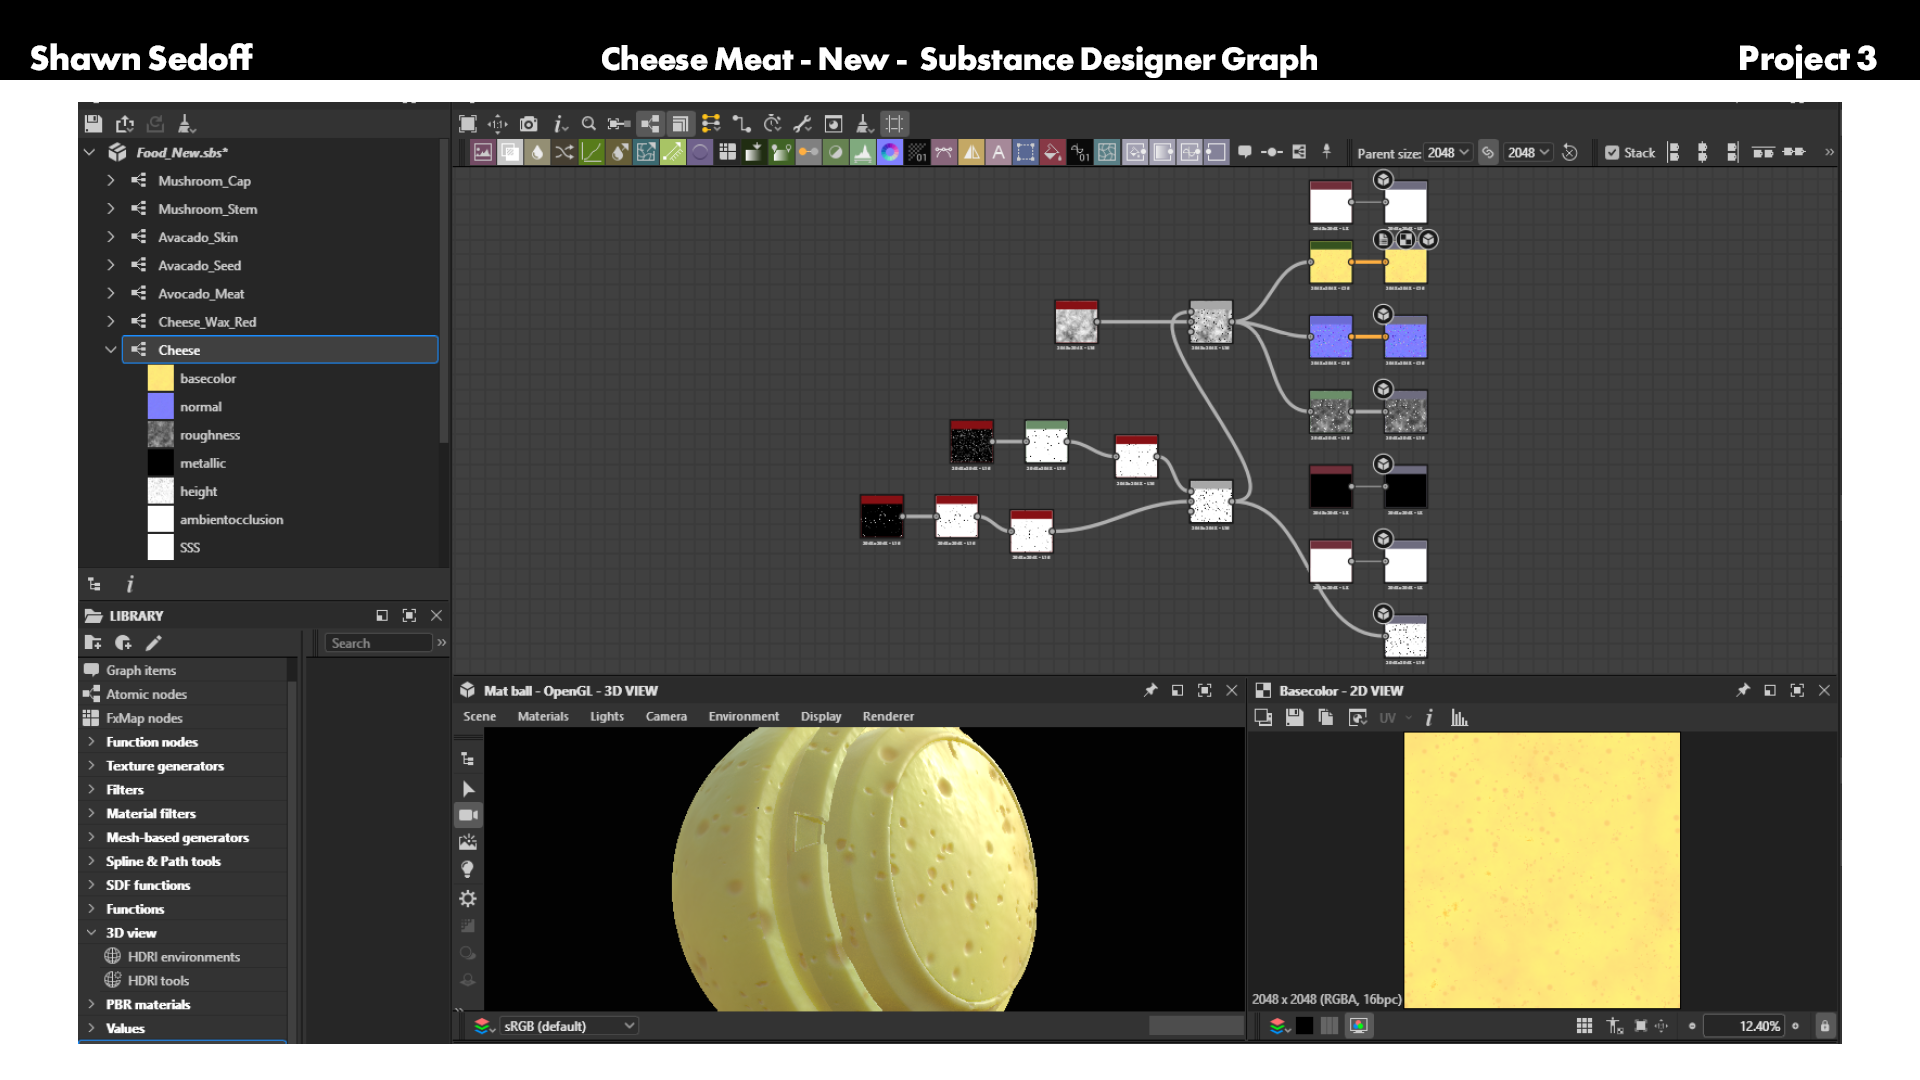
Task: Click the magnifier search icon in graph toolbar
Action: click(589, 124)
